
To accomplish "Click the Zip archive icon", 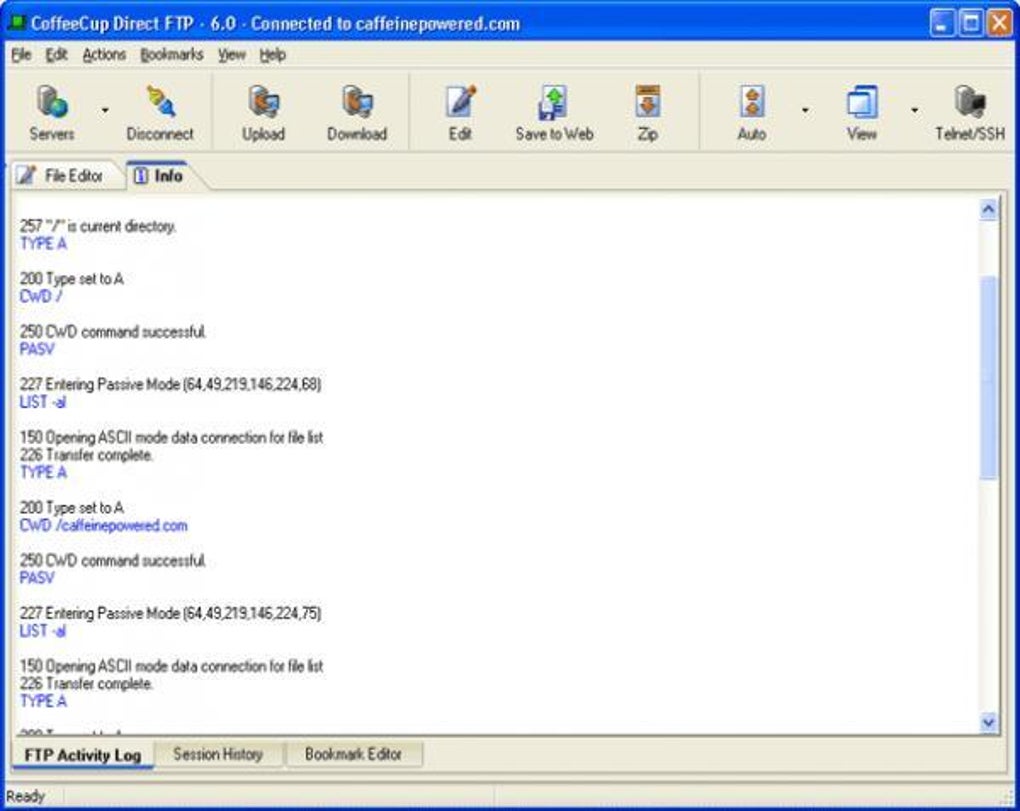I will coord(647,101).
